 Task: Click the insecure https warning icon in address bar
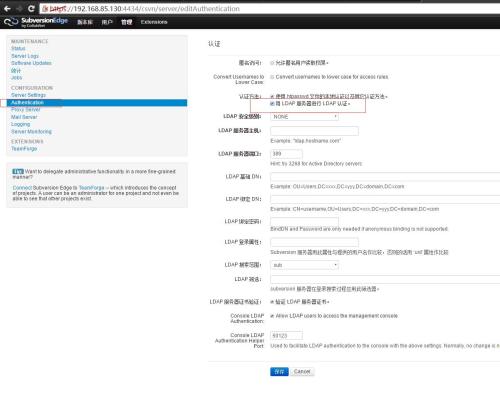point(45,9)
